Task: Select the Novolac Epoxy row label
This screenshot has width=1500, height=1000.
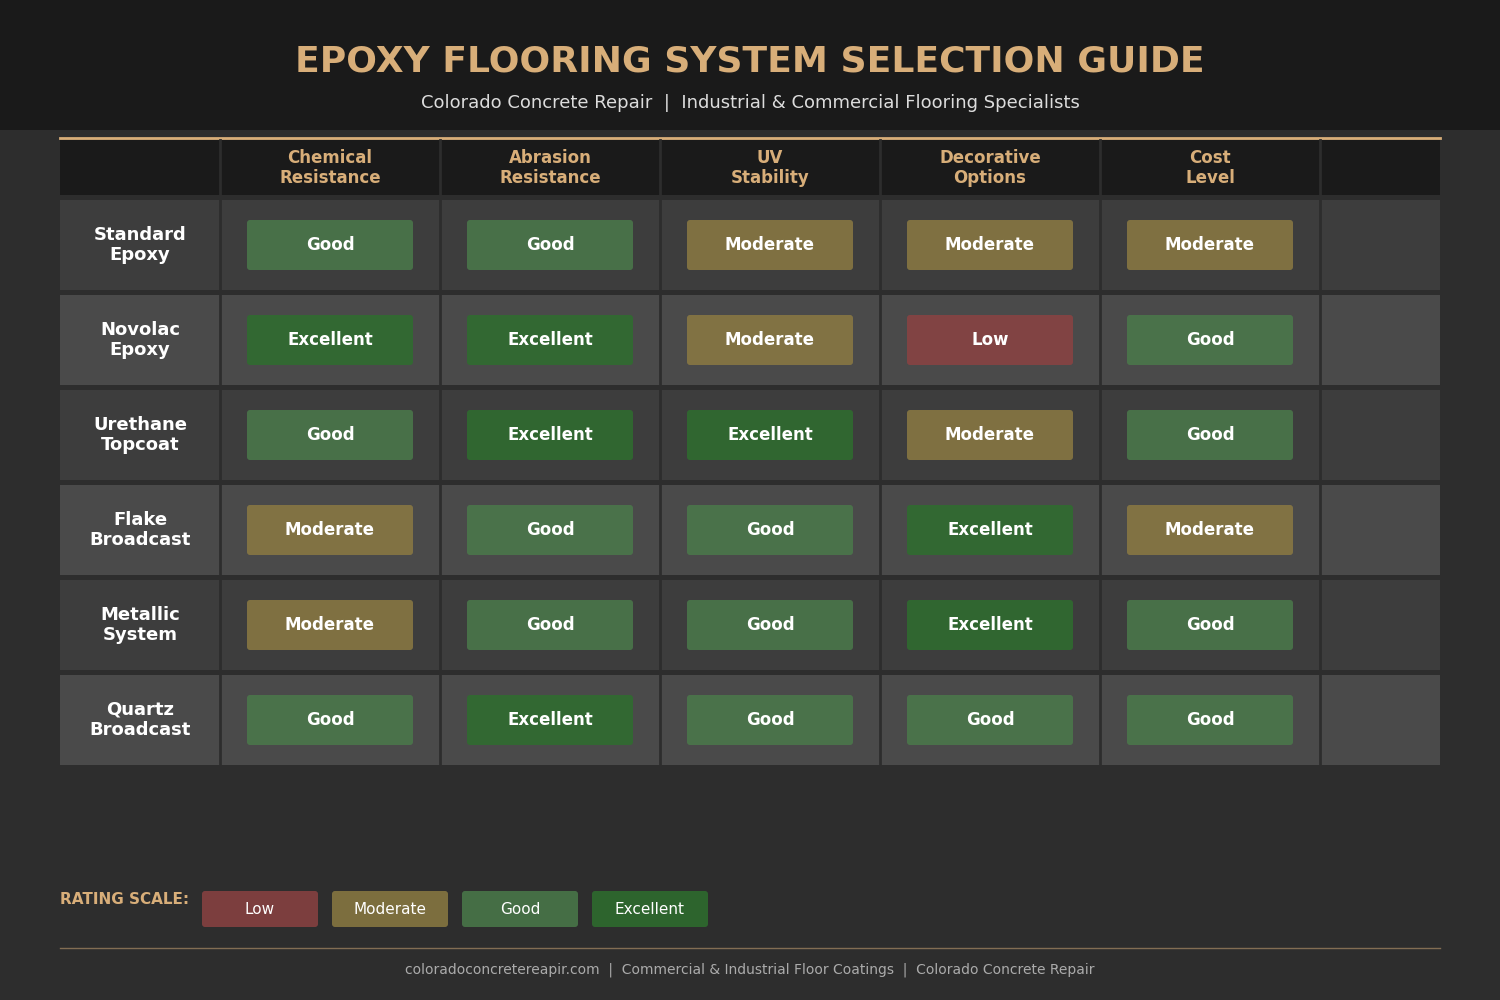Action: point(139,339)
